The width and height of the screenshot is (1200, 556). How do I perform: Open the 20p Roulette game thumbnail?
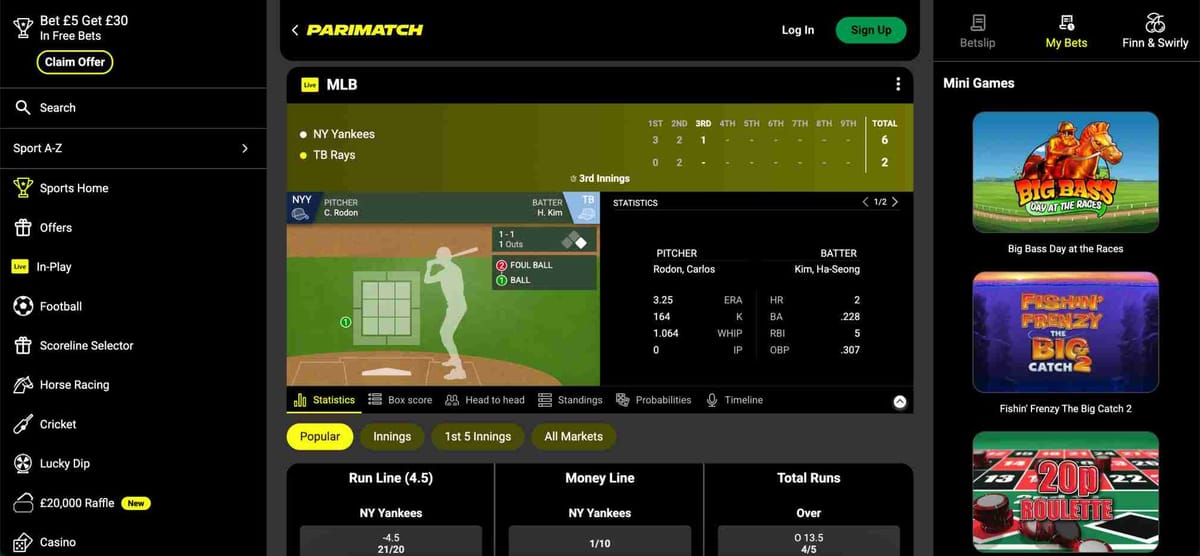tap(1066, 493)
